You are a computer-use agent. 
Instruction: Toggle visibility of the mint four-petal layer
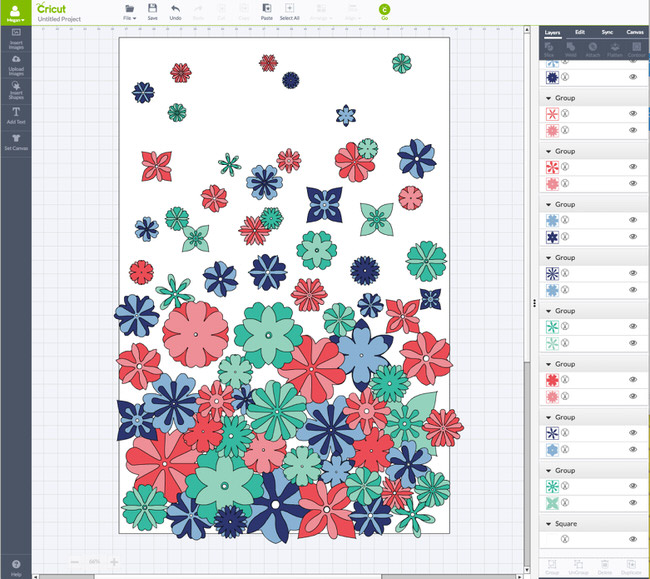[x=633, y=502]
